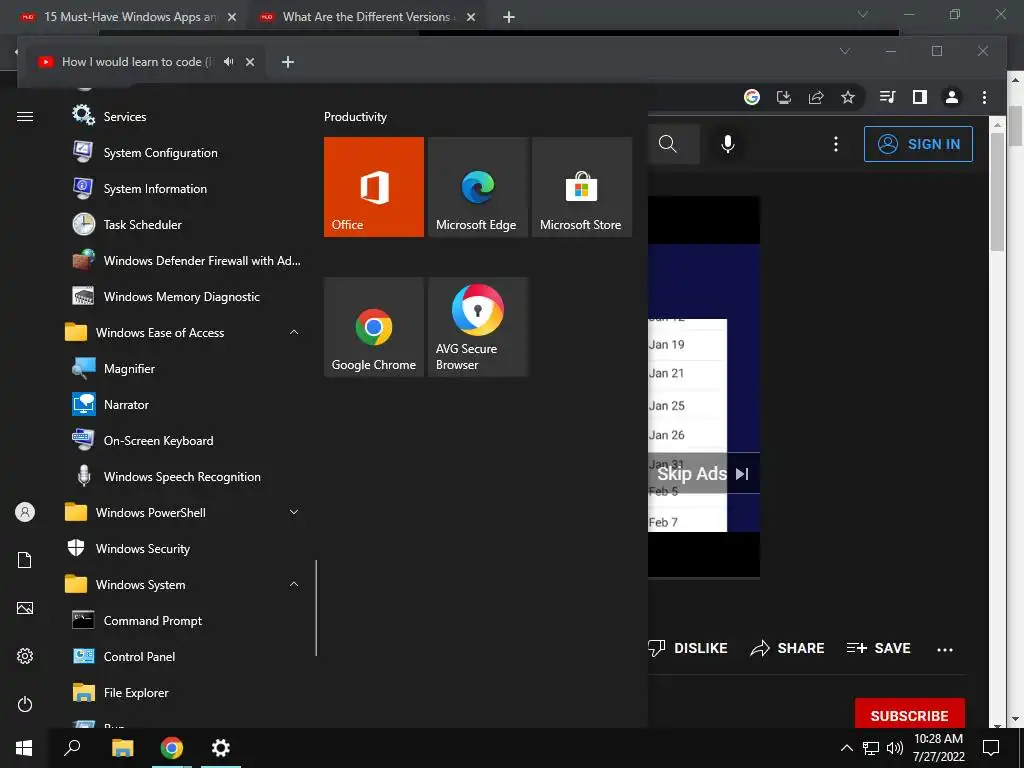Click Skip Ads on the video
This screenshot has height=768, width=1024.
703,473
